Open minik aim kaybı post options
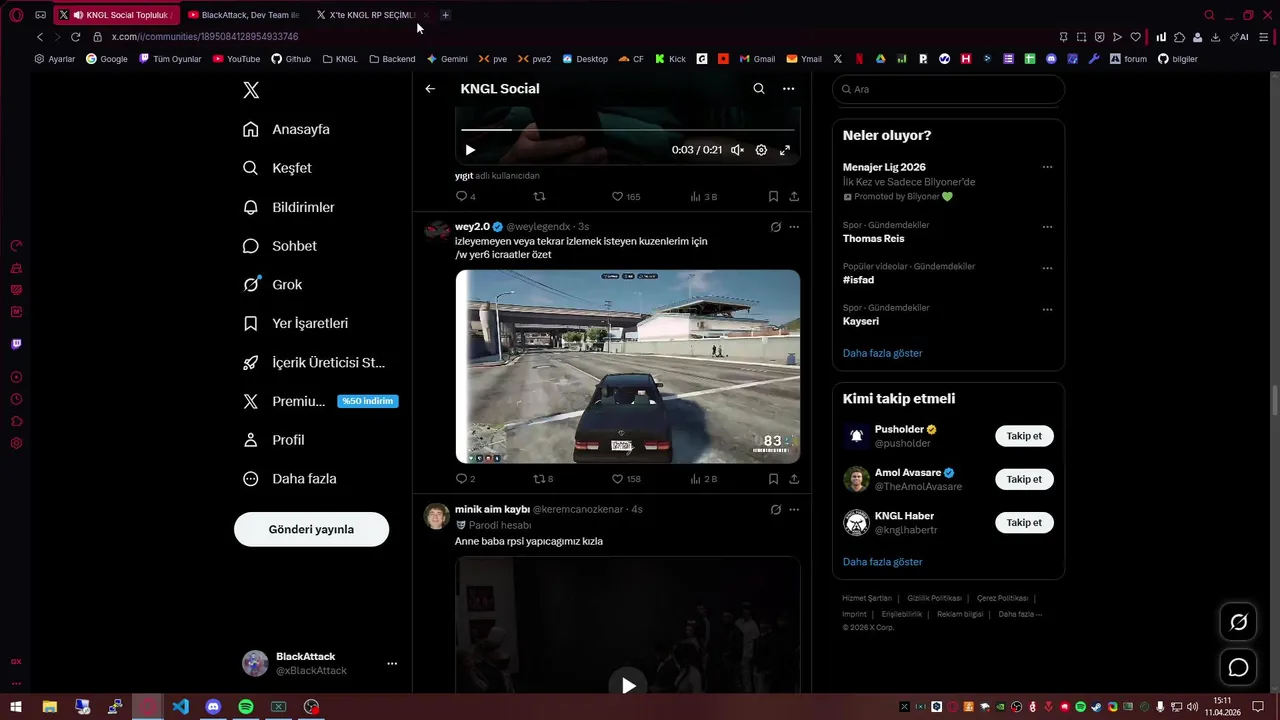The width and height of the screenshot is (1280, 720). pyautogui.click(x=794, y=509)
